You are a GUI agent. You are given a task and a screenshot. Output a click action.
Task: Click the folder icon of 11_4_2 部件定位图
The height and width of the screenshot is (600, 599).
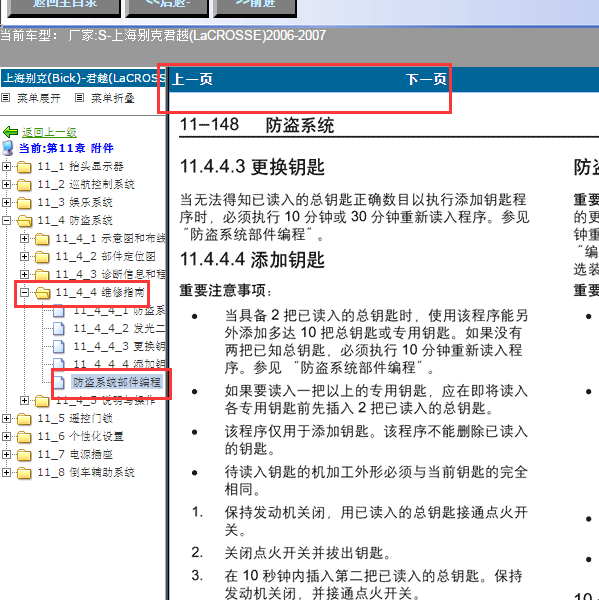42,257
